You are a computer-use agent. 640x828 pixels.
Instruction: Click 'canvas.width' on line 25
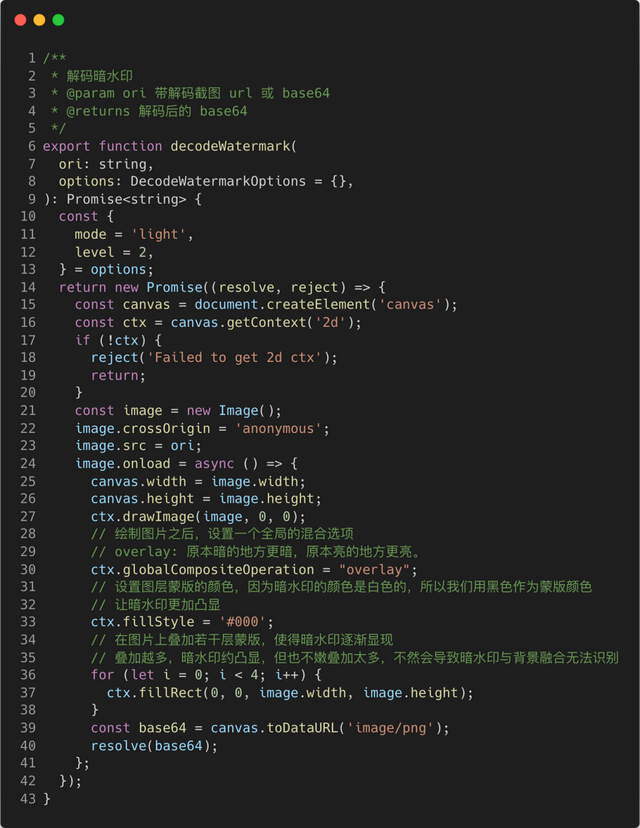click(138, 482)
